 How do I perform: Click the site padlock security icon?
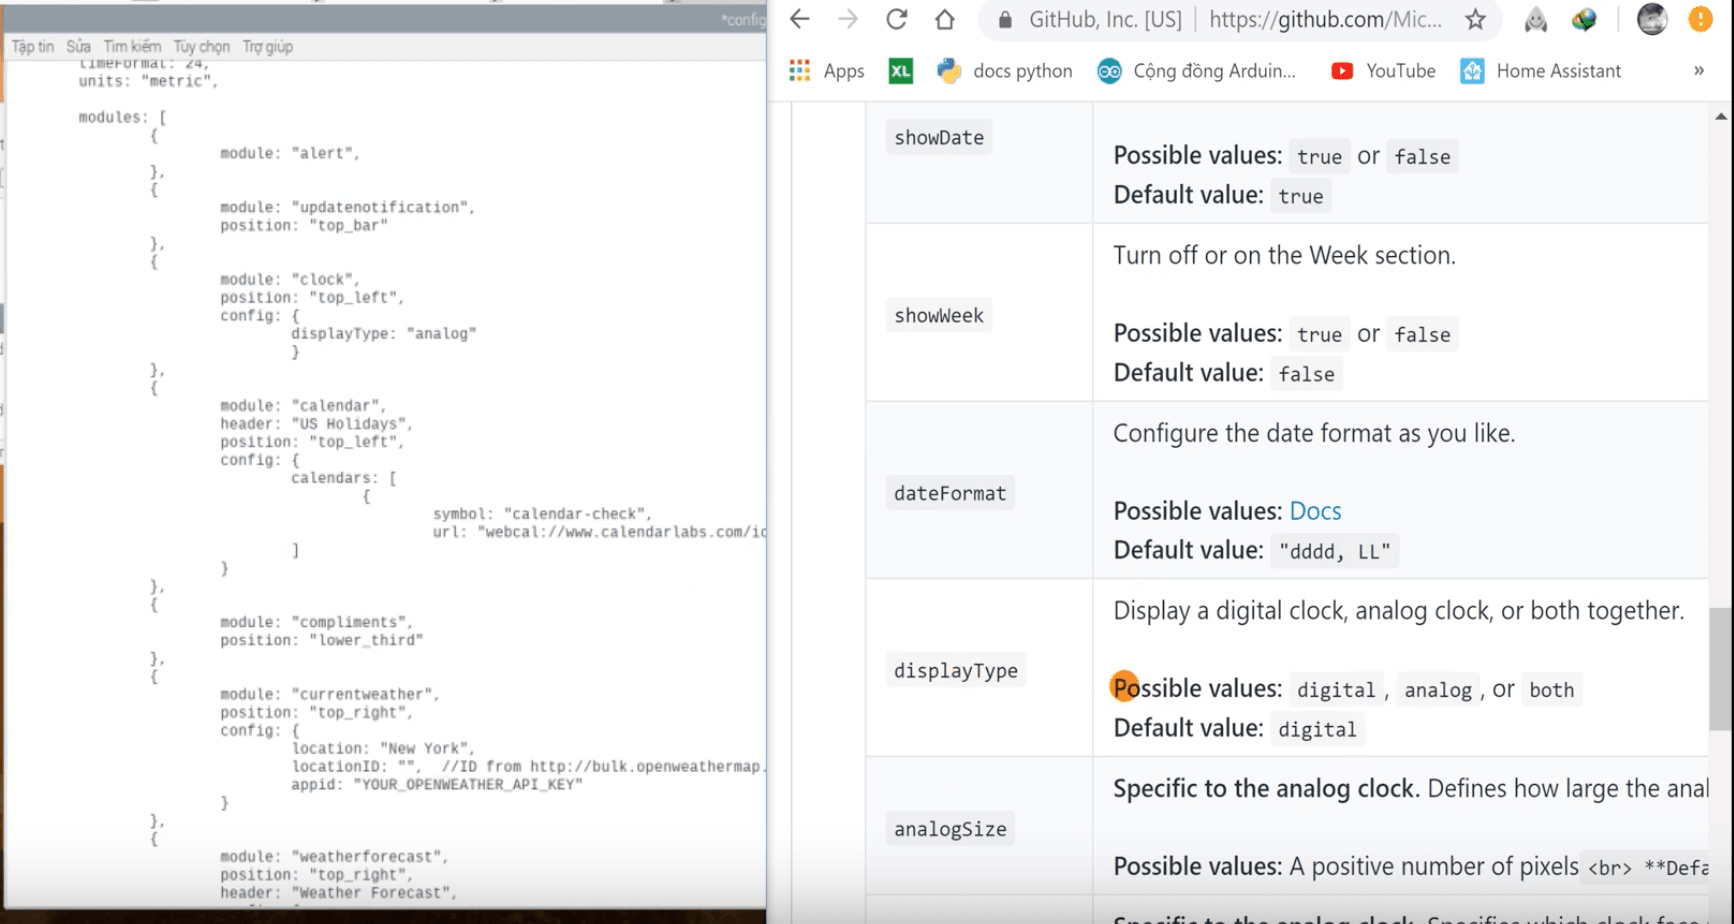(1006, 20)
